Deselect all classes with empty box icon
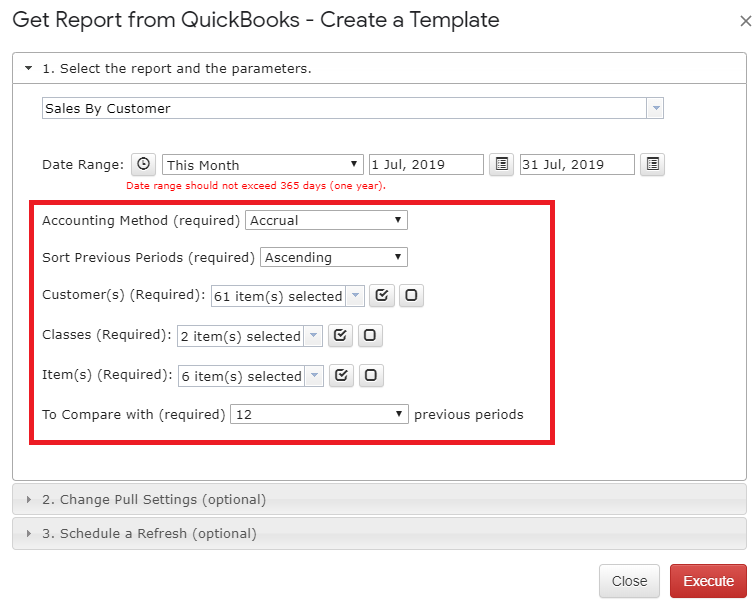The image size is (756, 604). 370,336
